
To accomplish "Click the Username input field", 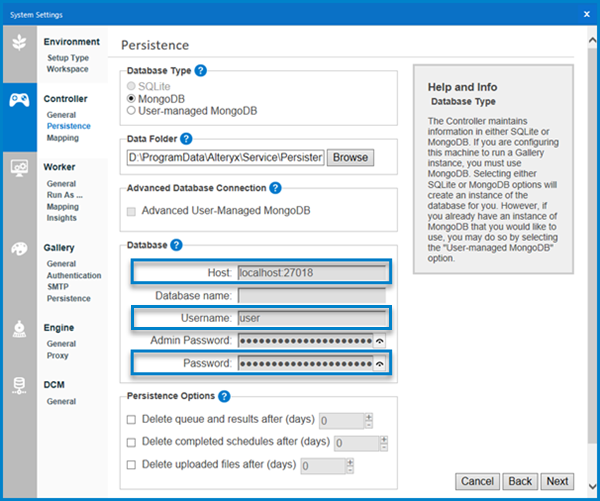I will pyautogui.click(x=311, y=318).
